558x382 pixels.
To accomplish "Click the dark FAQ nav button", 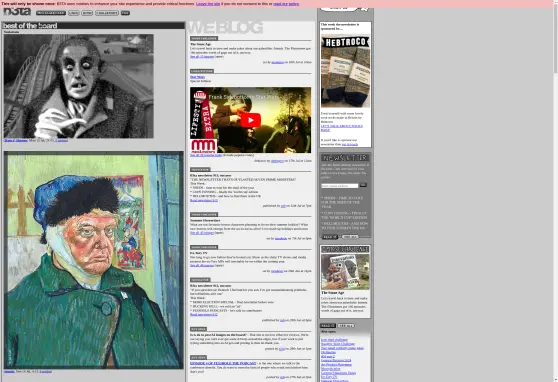I will (125, 13).
